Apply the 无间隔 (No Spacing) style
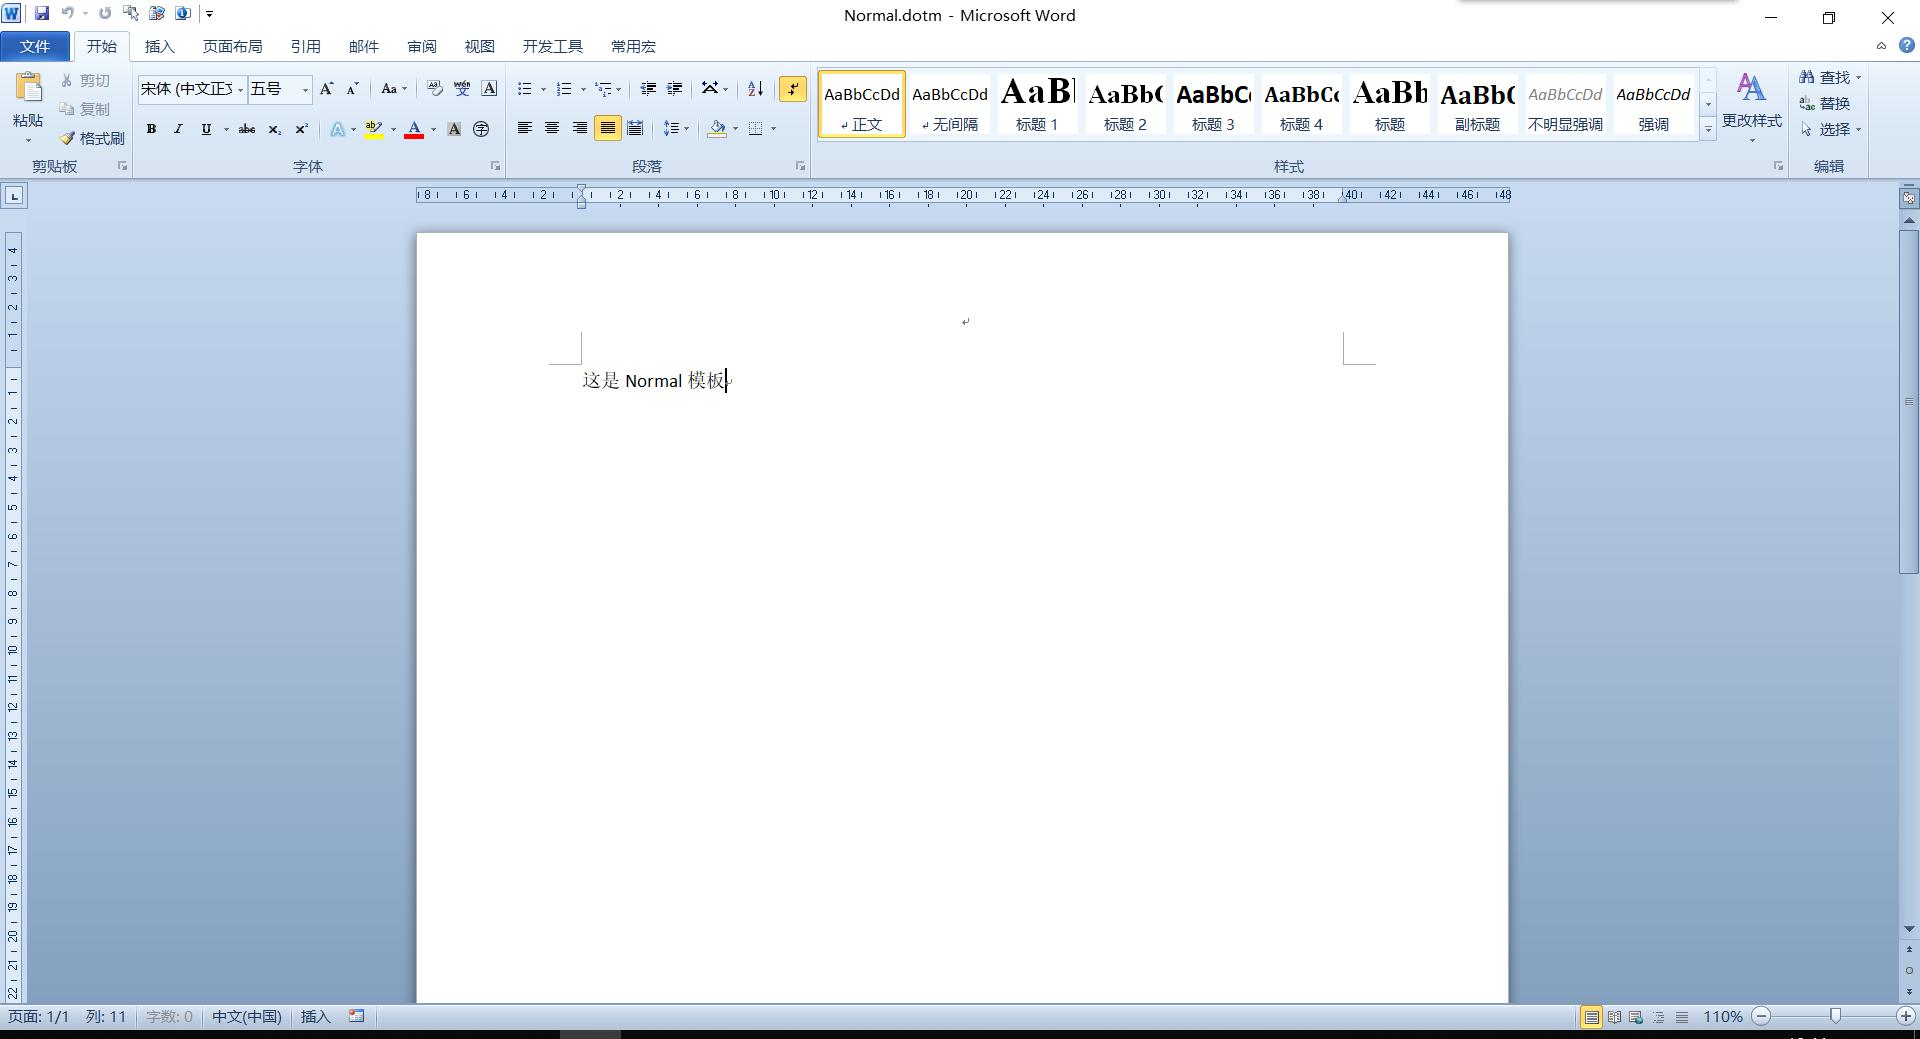1920x1039 pixels. point(950,104)
